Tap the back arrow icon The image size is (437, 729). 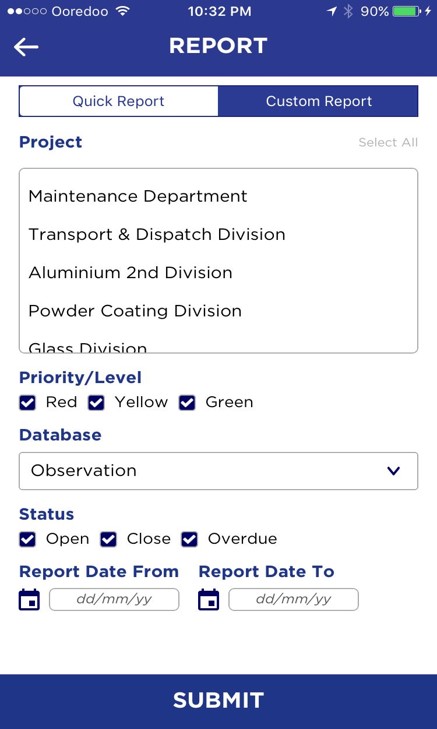pos(26,46)
